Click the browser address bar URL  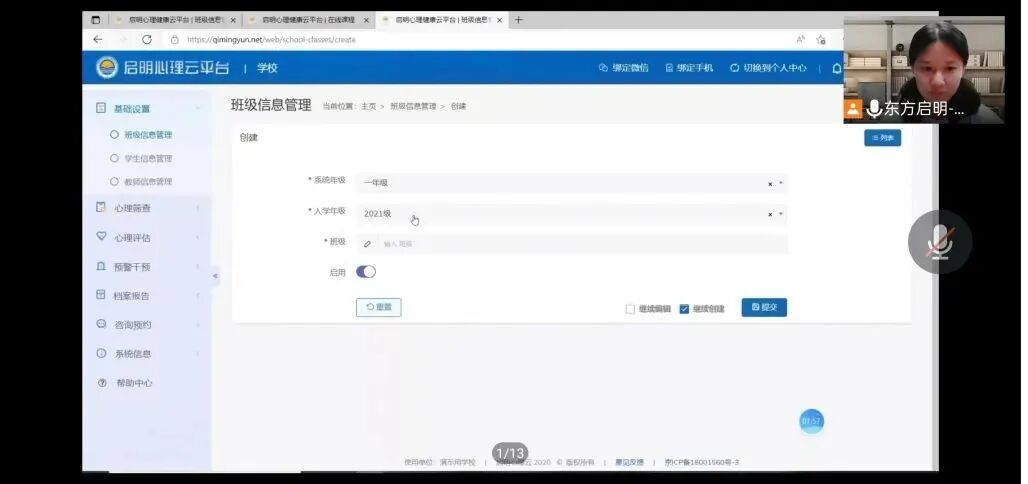point(271,39)
